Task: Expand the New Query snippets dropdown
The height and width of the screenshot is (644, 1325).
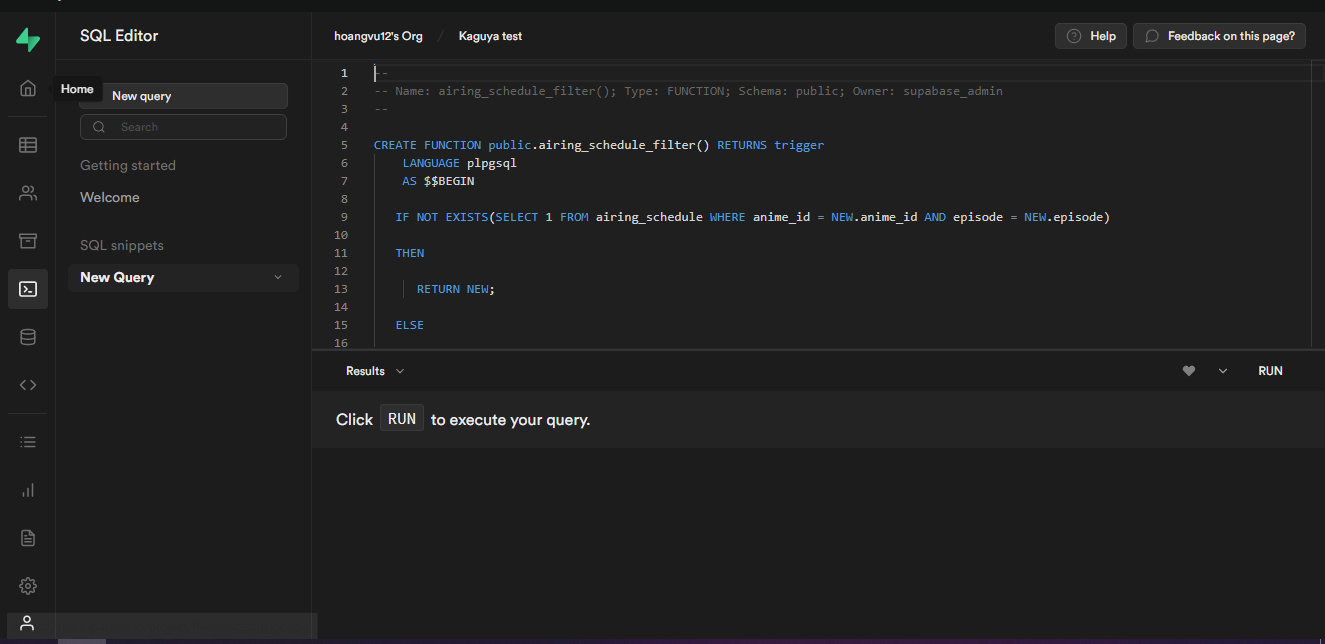Action: pyautogui.click(x=278, y=277)
